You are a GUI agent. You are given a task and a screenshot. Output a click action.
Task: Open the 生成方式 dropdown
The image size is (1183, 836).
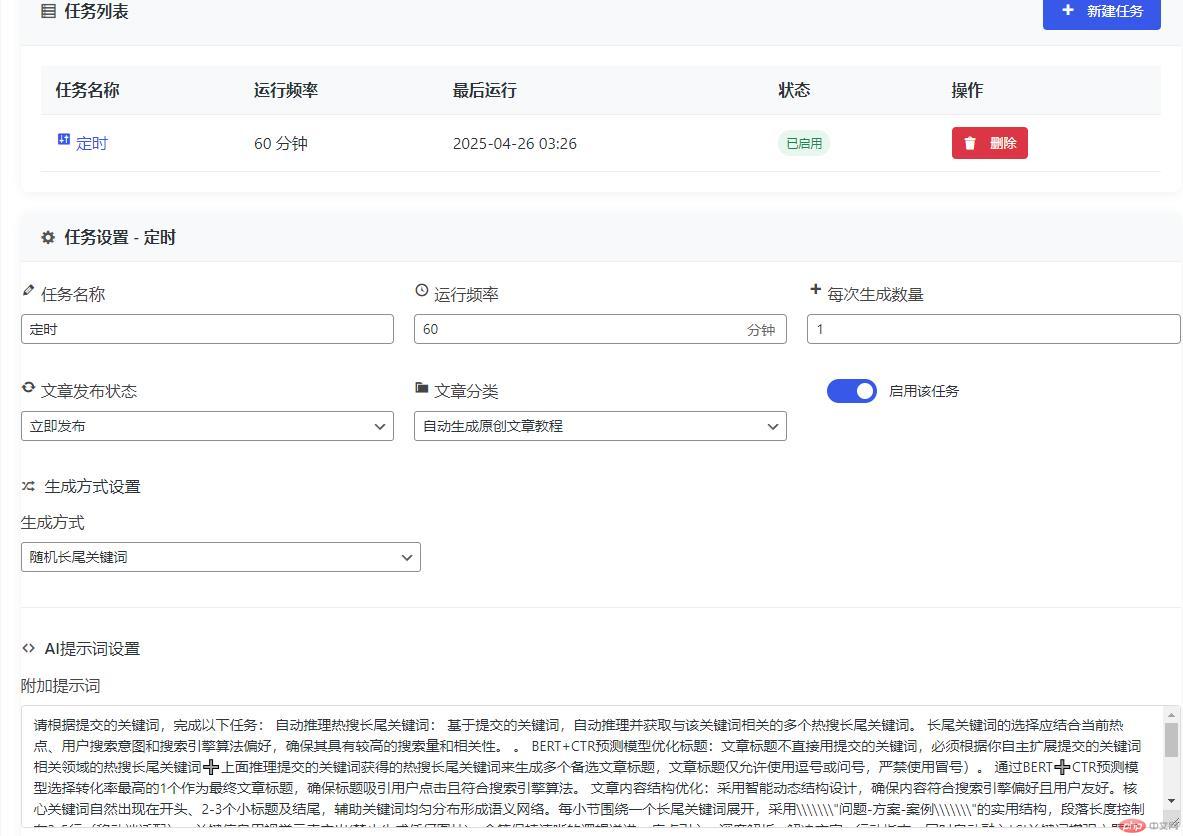(x=220, y=557)
